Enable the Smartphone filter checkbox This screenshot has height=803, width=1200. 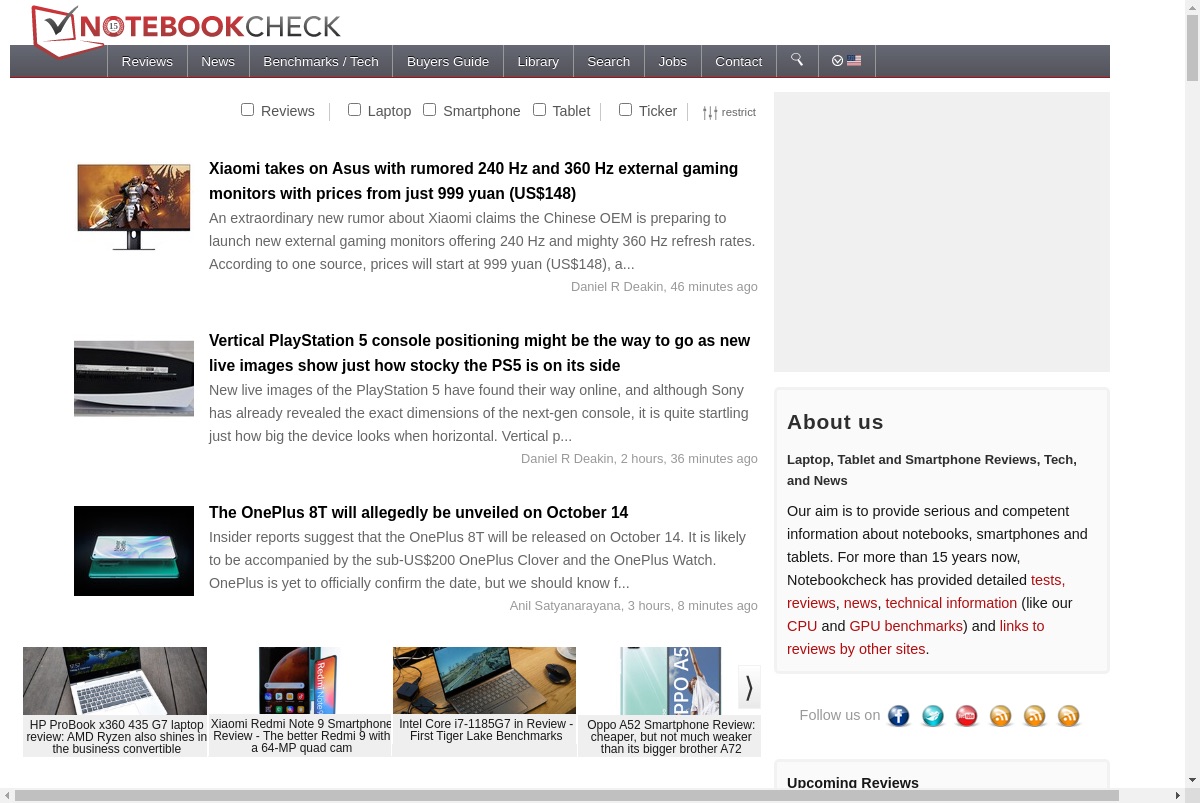[429, 109]
